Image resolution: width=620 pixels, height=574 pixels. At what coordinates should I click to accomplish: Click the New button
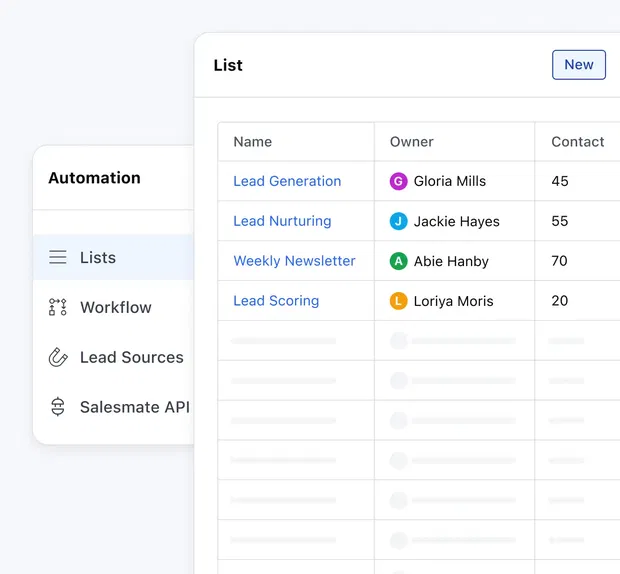point(579,65)
